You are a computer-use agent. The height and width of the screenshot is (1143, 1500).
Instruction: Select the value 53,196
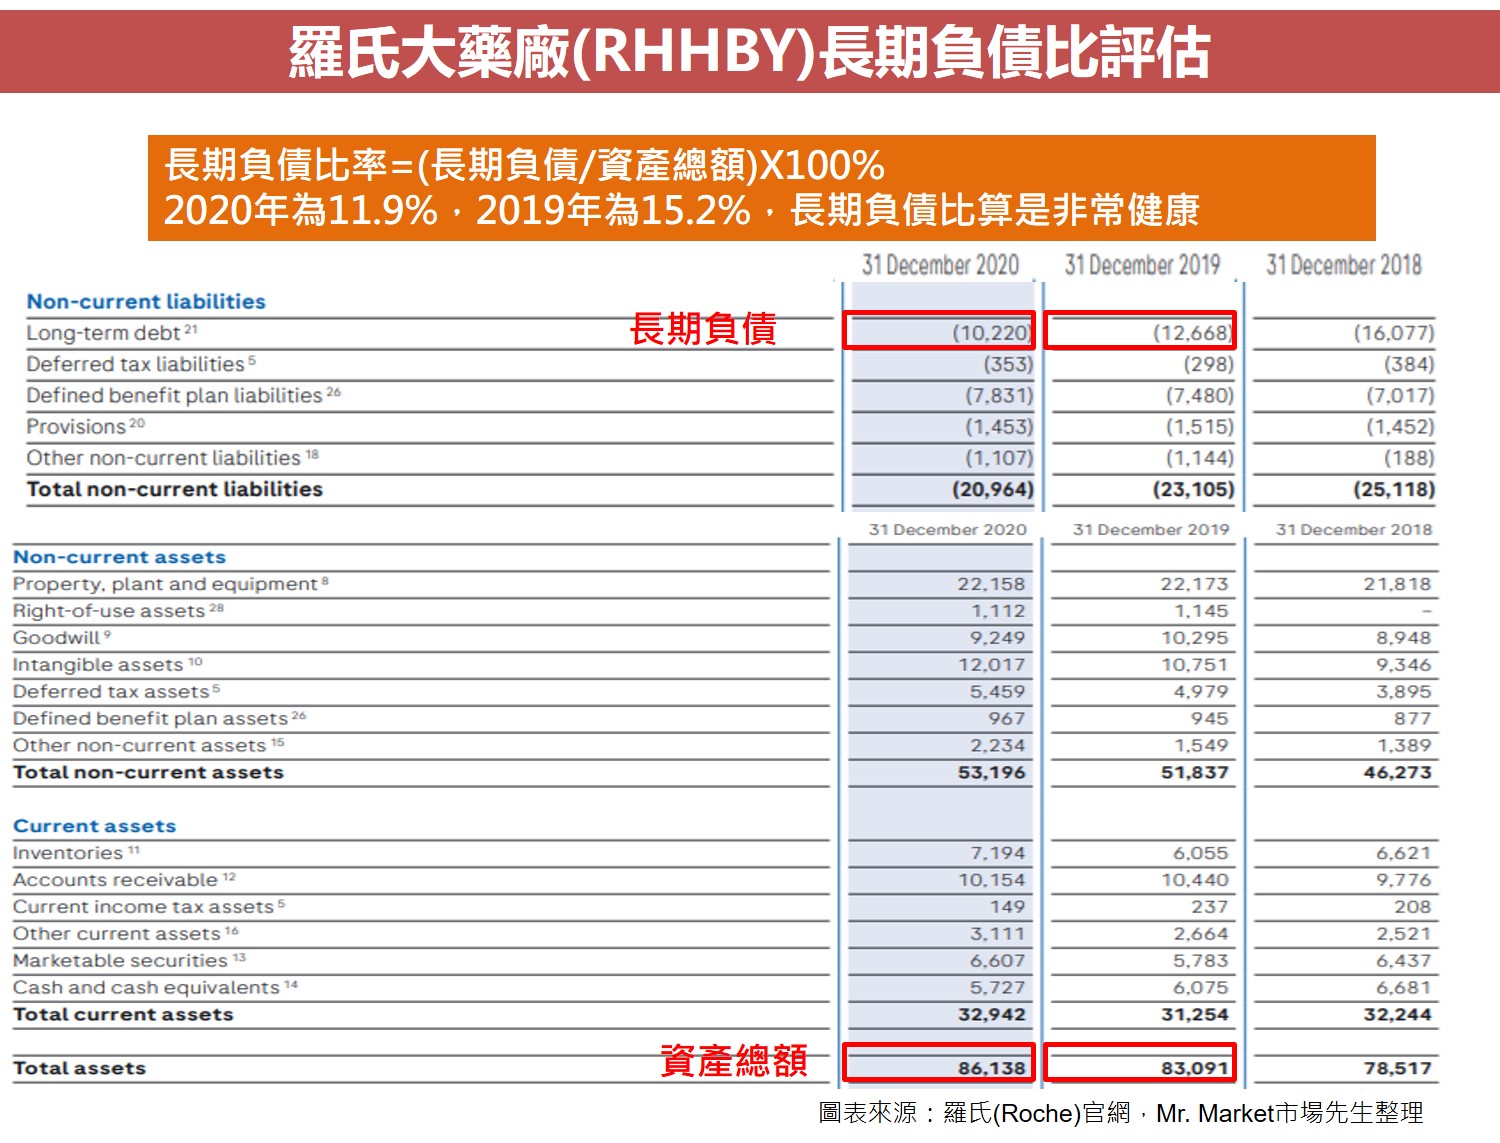point(991,772)
